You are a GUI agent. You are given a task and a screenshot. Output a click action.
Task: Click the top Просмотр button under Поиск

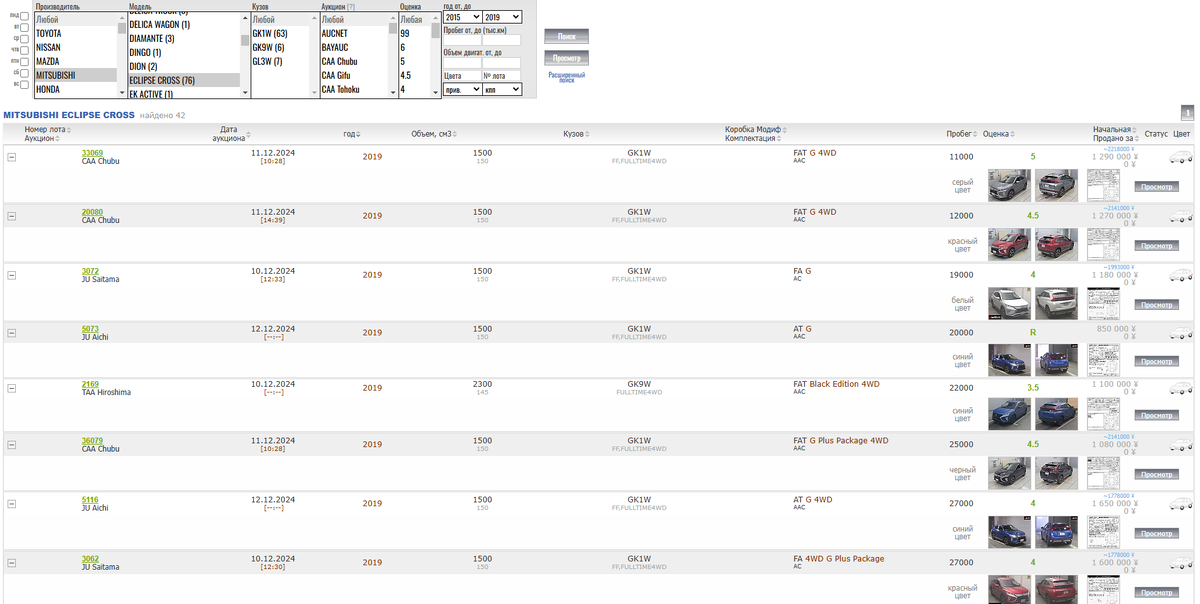pyautogui.click(x=566, y=58)
